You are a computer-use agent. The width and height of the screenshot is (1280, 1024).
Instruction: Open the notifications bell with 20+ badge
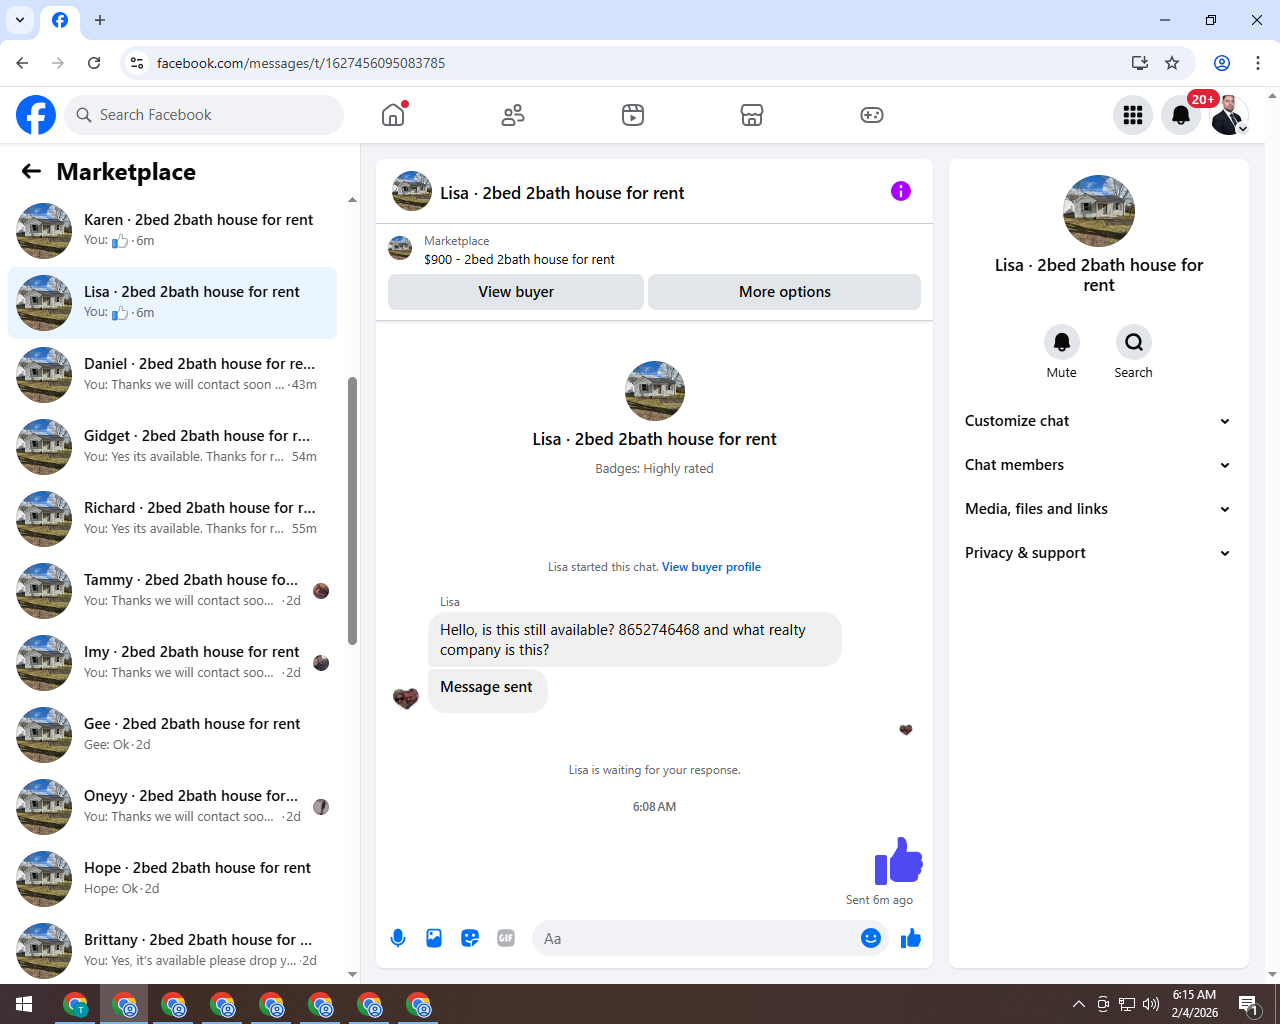click(x=1181, y=115)
